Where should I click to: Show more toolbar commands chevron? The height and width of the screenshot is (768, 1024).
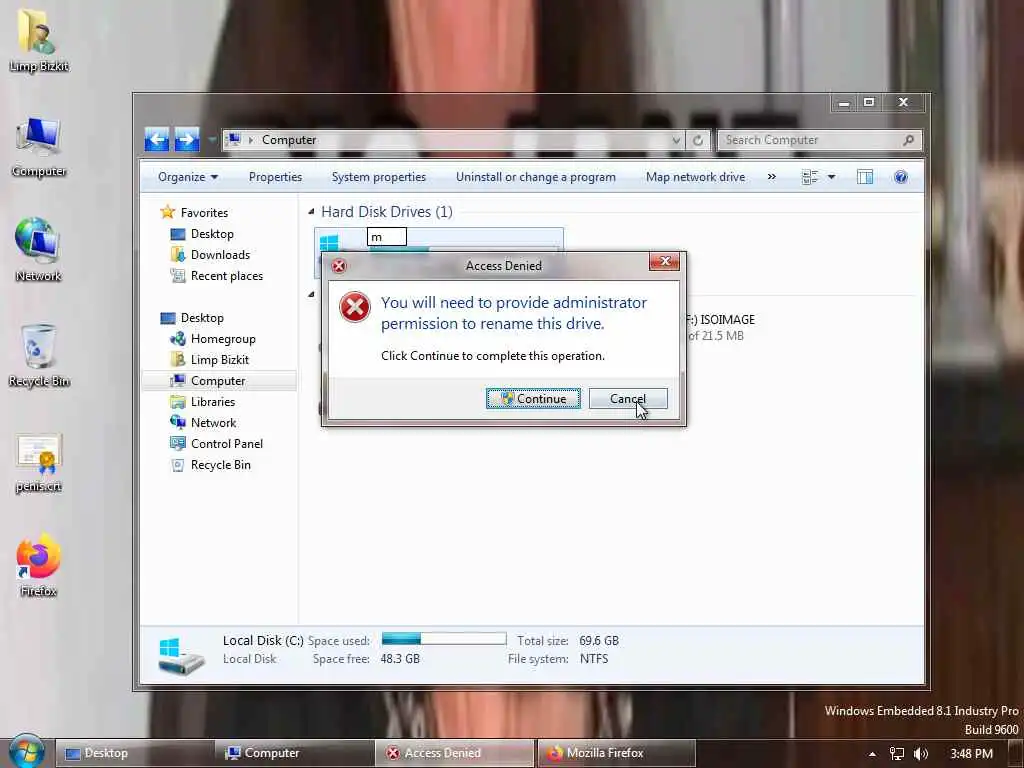click(771, 177)
